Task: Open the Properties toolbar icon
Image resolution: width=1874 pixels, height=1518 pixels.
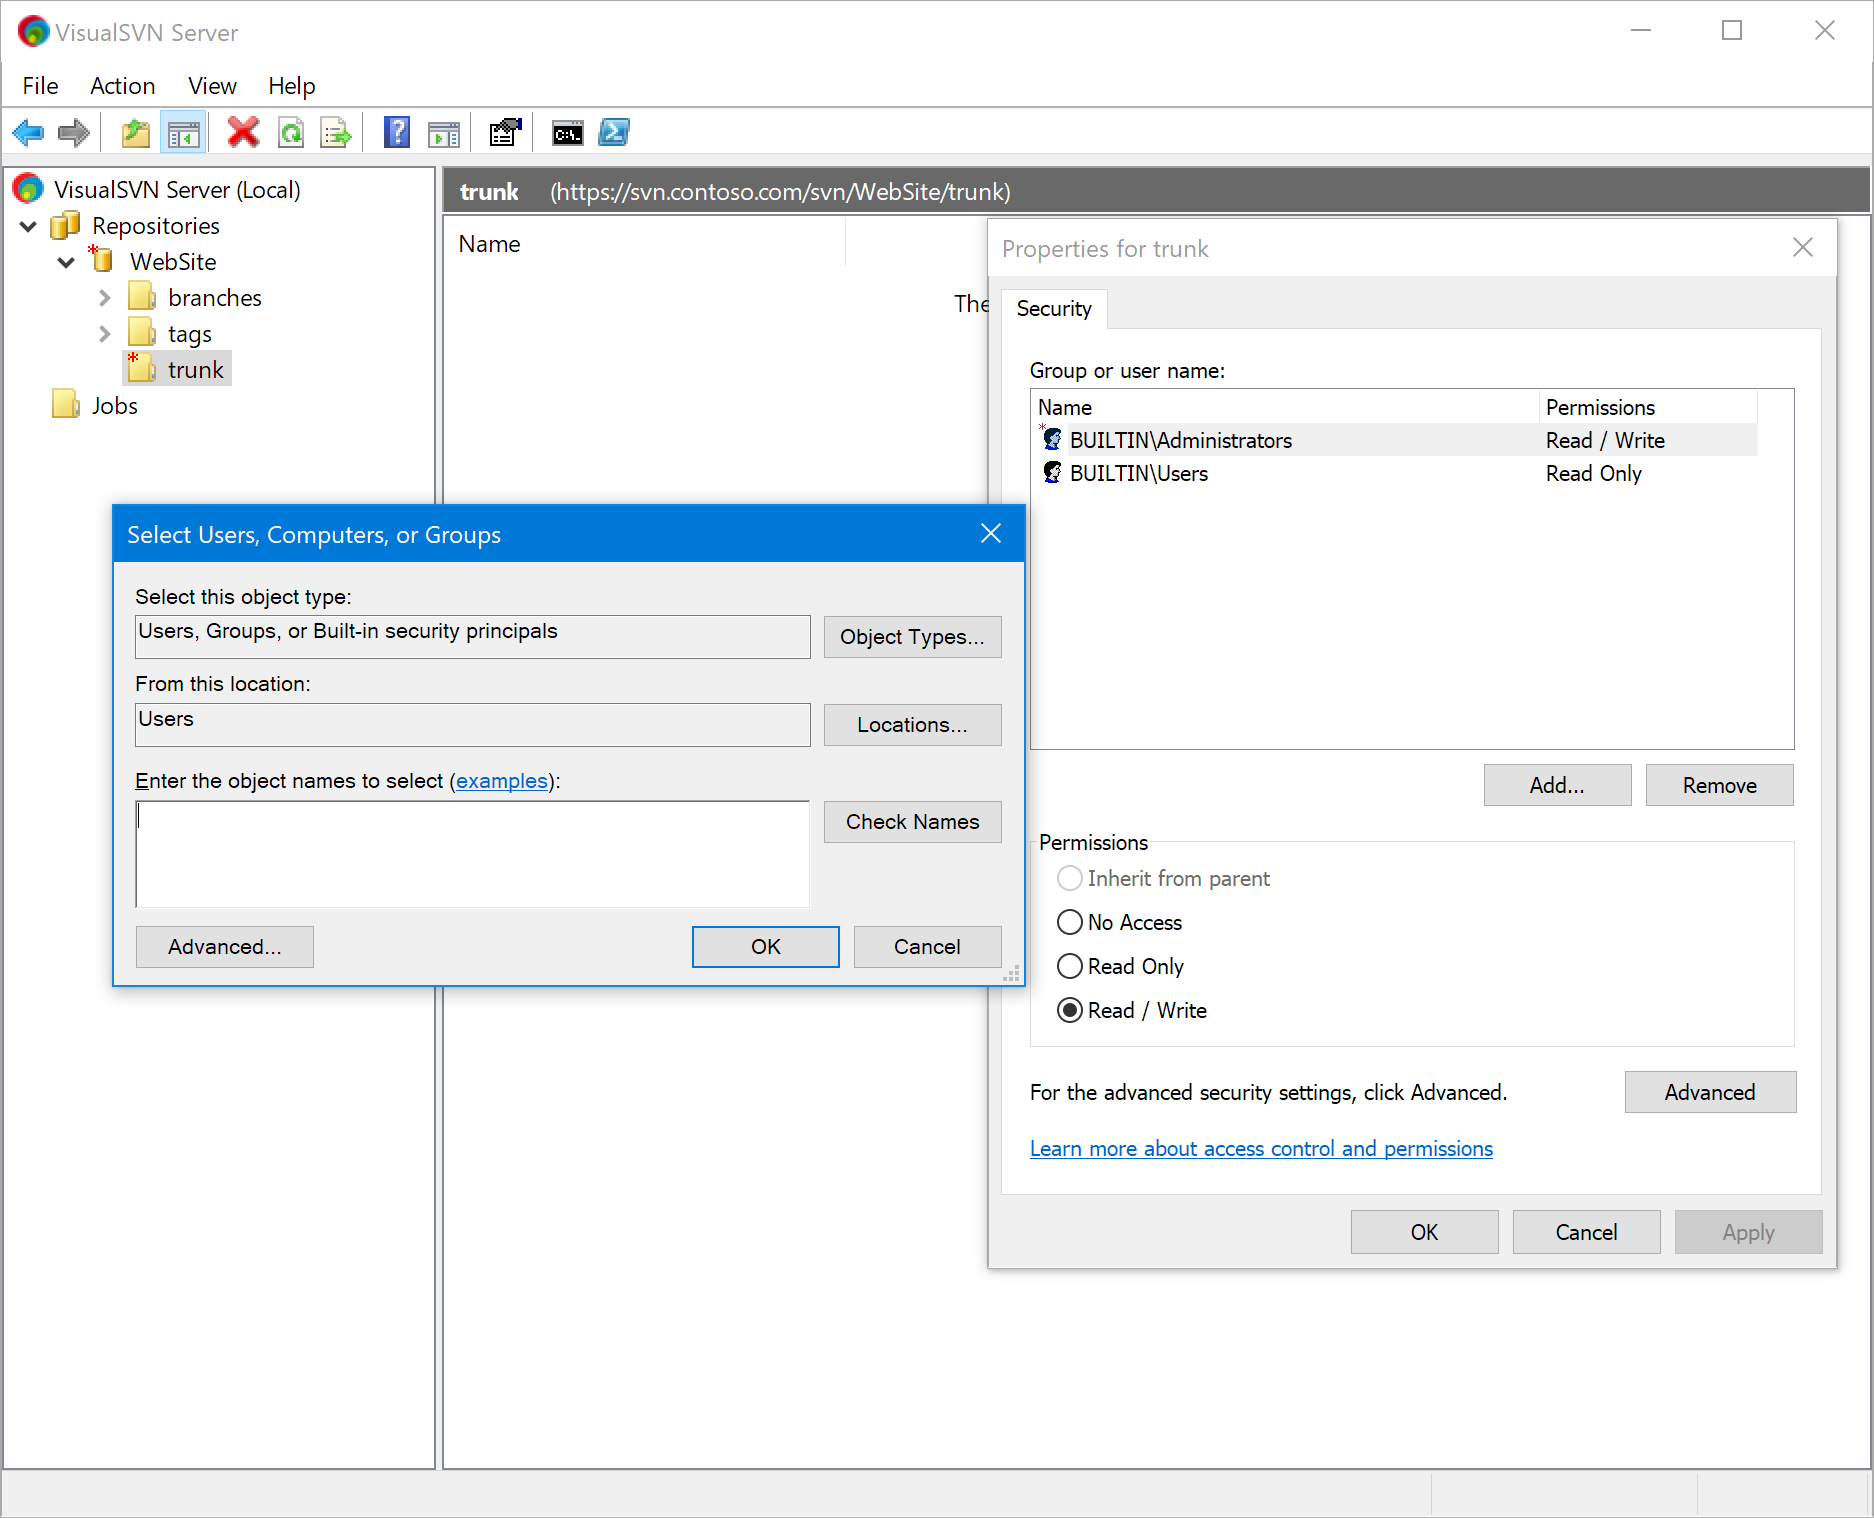Action: [505, 133]
